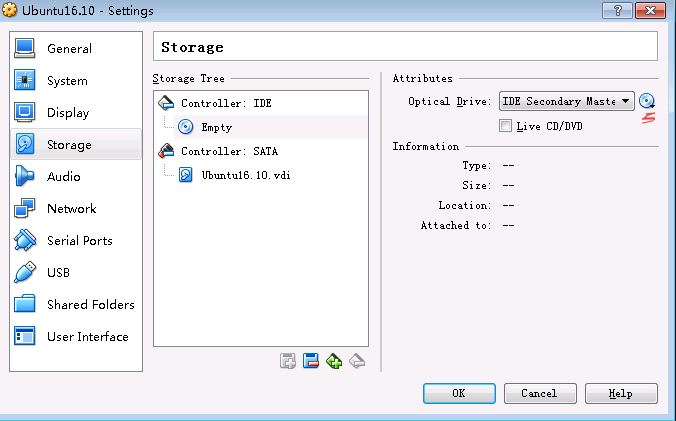This screenshot has height=421, width=676.
Task: Cancel the settings dialog
Action: (540, 393)
